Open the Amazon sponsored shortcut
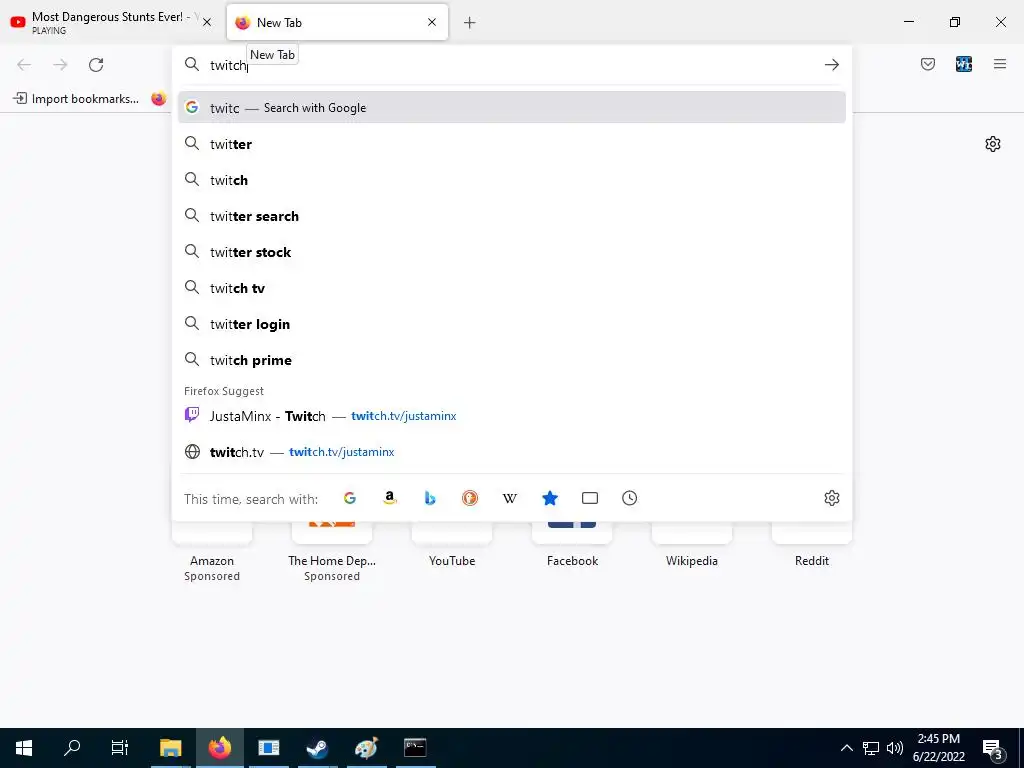This screenshot has height=768, width=1024. pyautogui.click(x=212, y=552)
